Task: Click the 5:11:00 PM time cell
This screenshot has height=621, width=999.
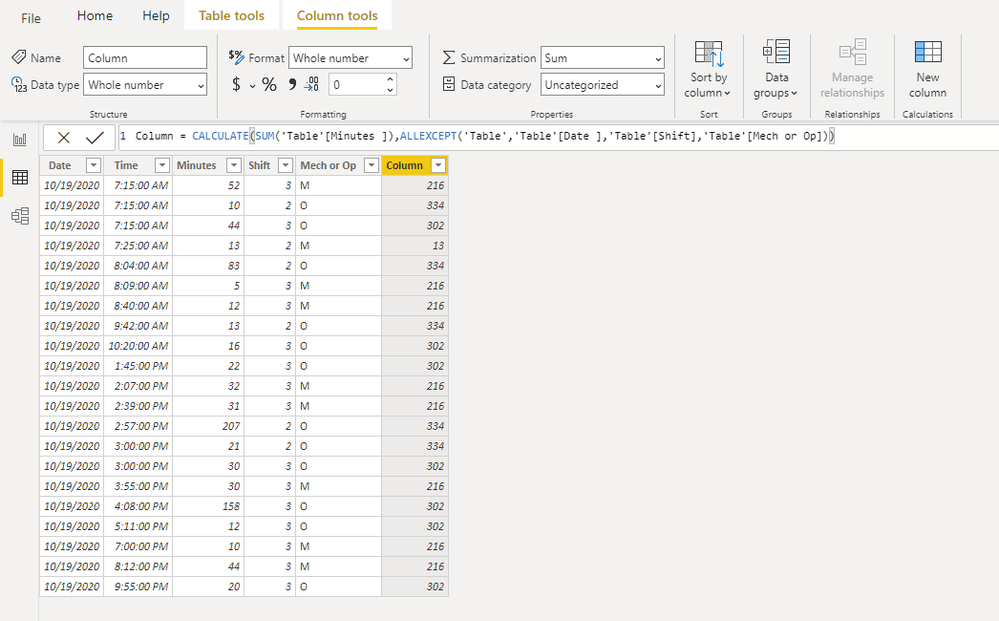Action: [x=138, y=527]
